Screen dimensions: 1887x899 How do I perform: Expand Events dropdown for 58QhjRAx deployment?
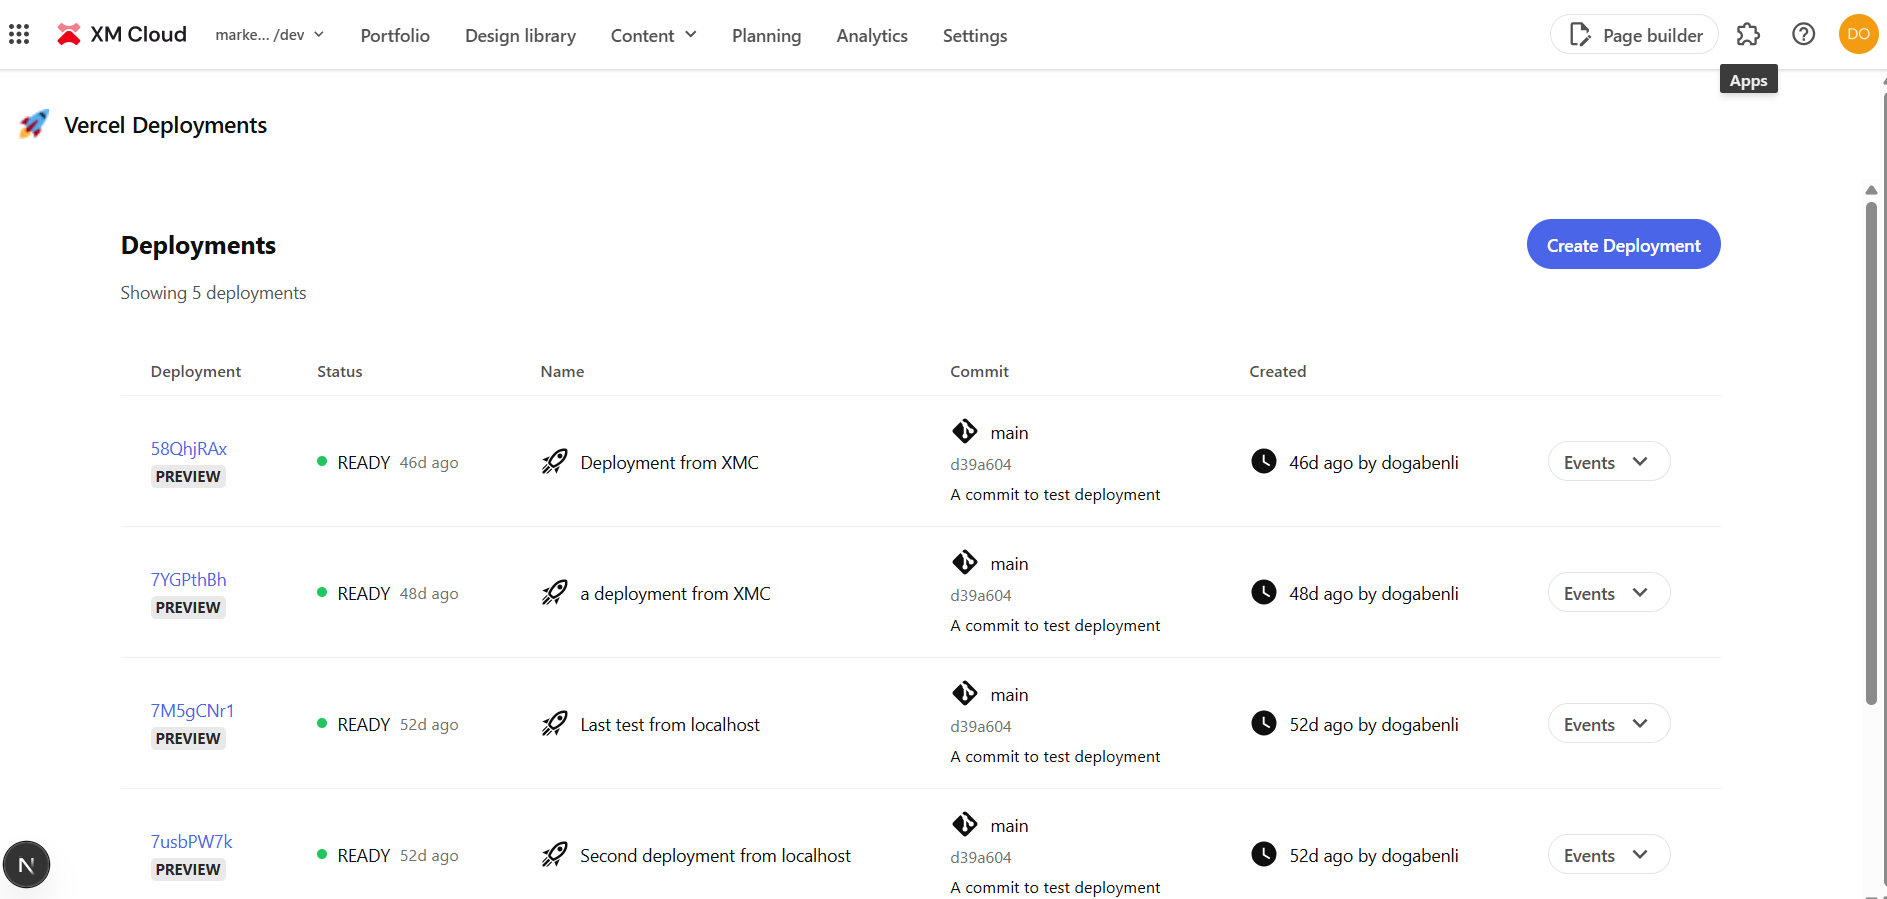[x=1608, y=462]
